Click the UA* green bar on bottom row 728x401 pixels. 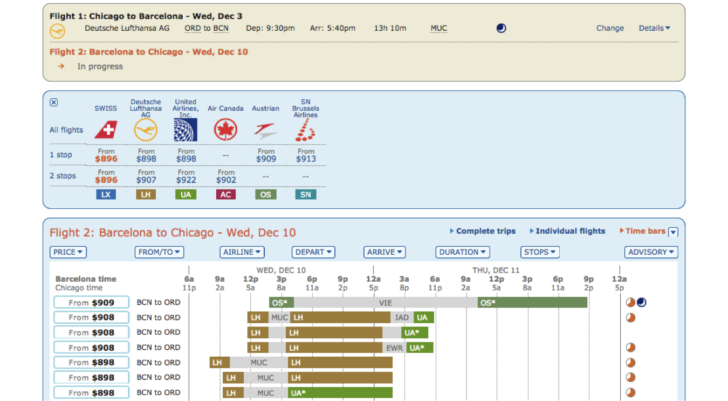[x=340, y=393]
